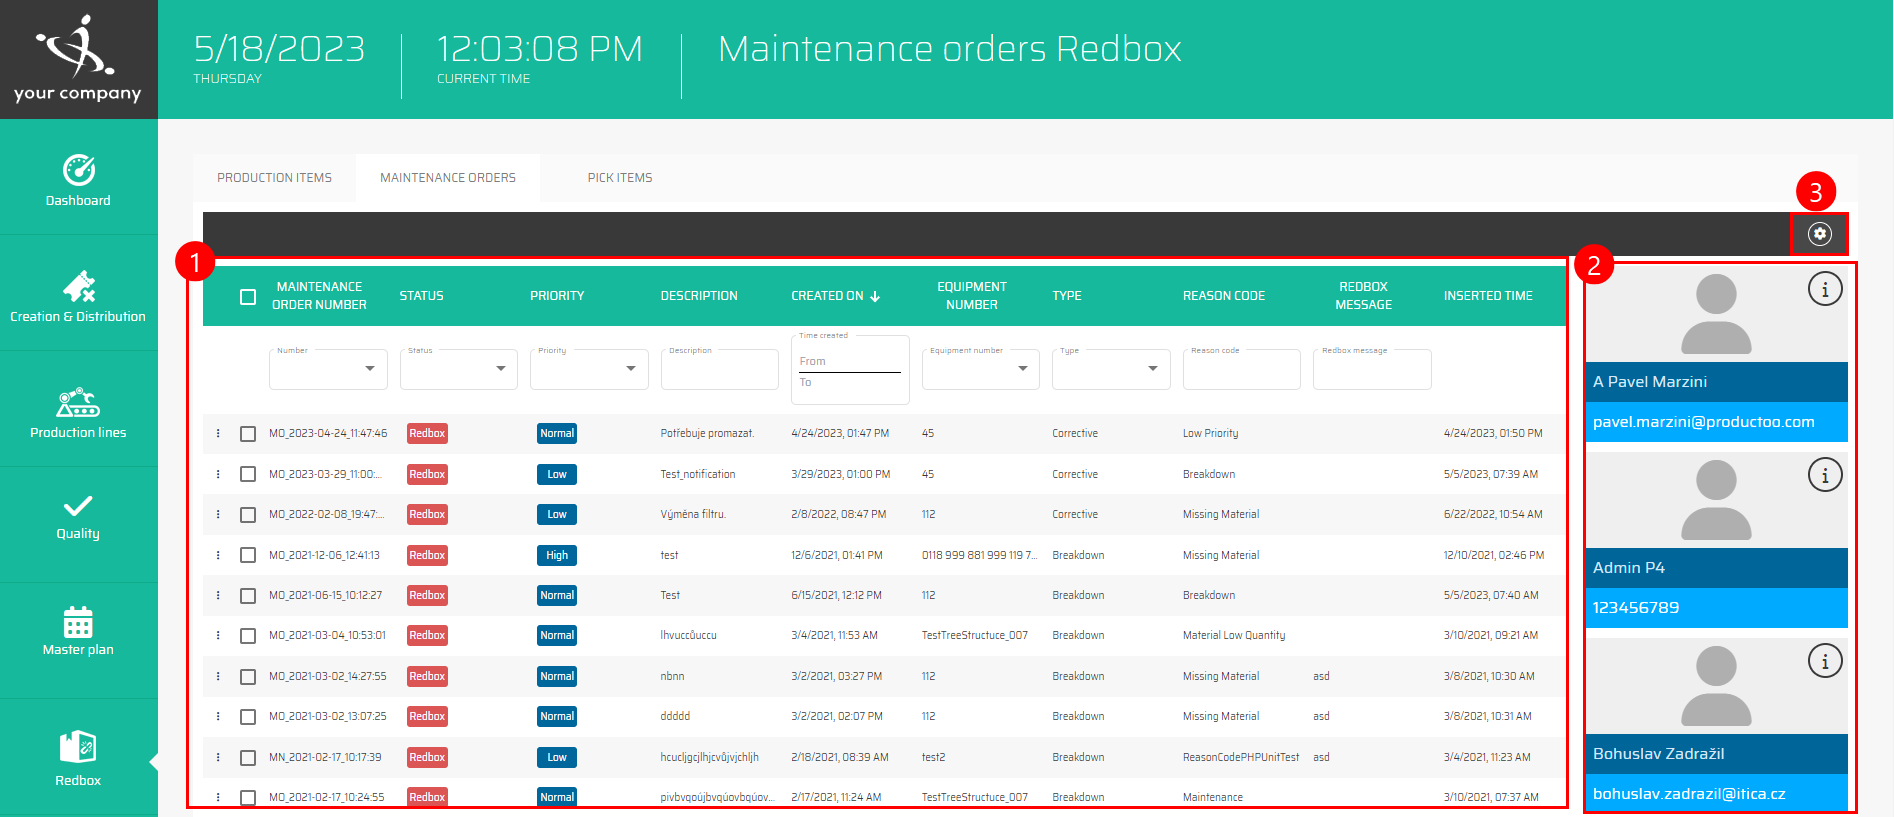Open Creation & Distribution in the sidebar
Screen dimensions: 1894x817
[x=78, y=297]
